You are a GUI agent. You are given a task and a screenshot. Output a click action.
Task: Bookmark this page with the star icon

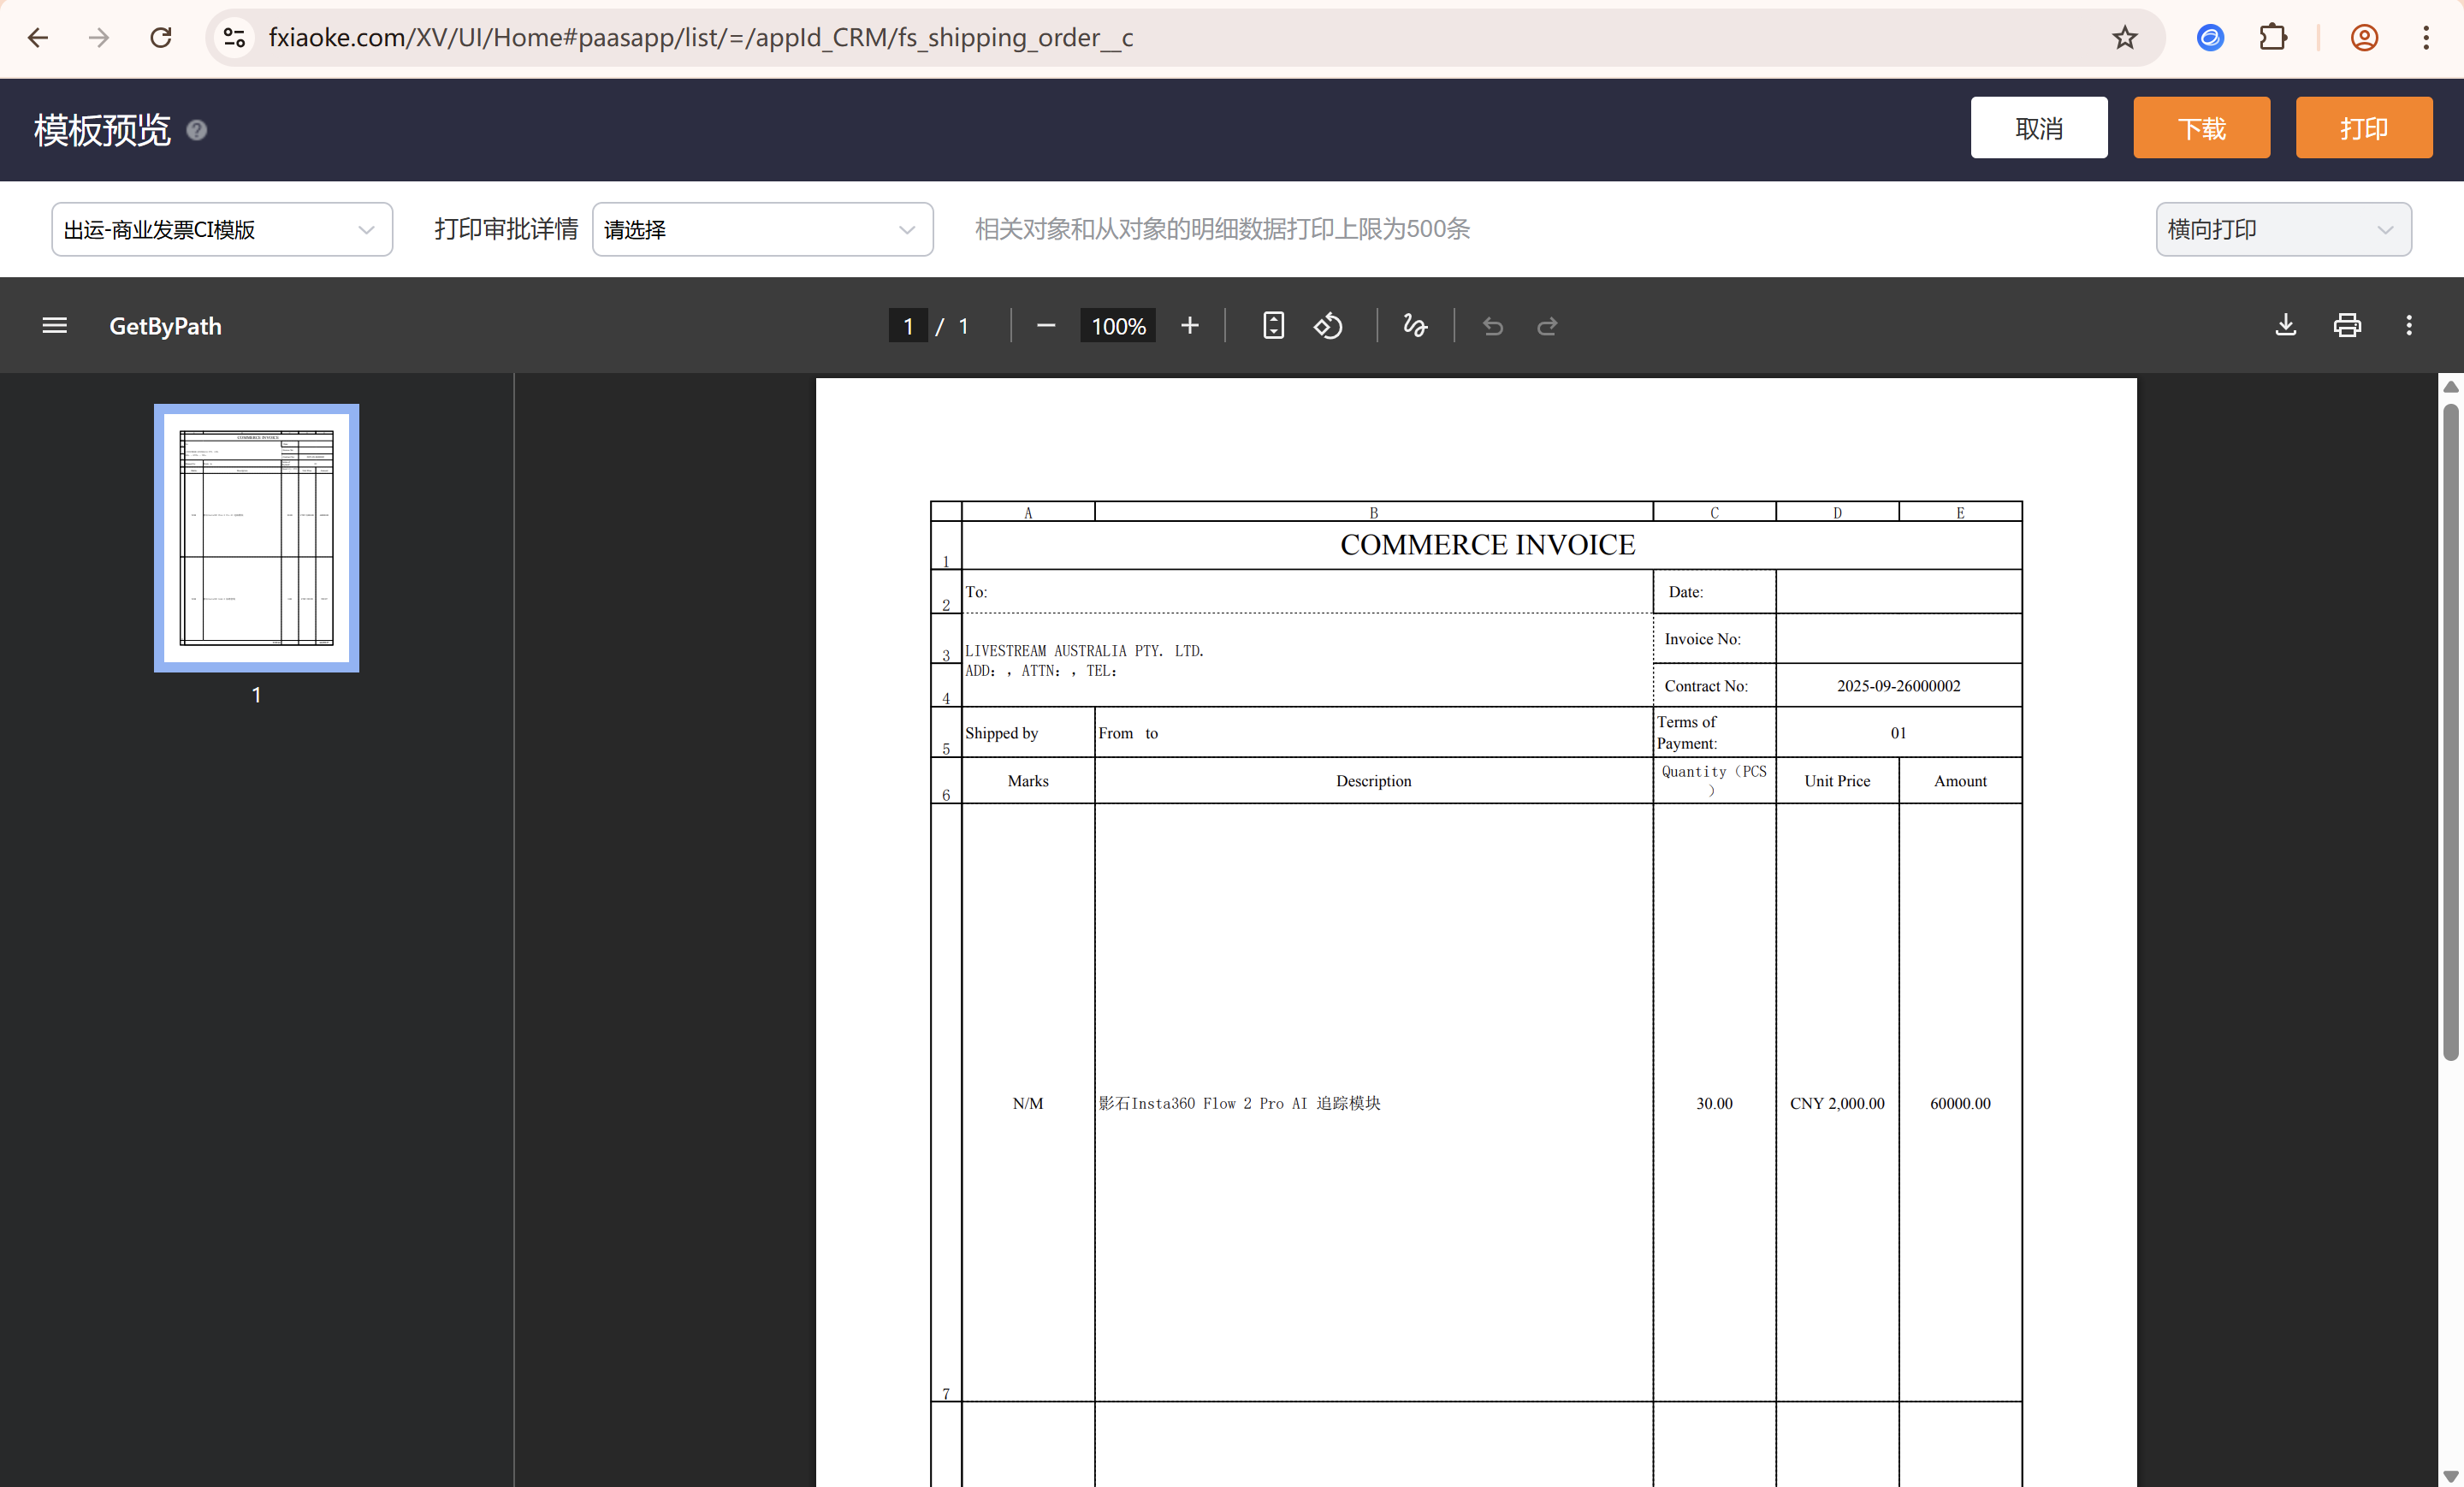click(x=2124, y=38)
